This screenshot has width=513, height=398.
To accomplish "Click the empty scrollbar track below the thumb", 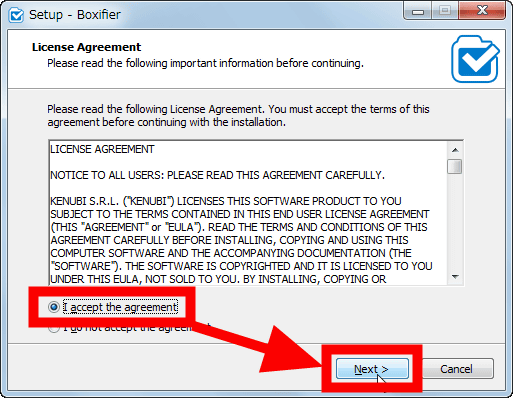I will [x=455, y=221].
